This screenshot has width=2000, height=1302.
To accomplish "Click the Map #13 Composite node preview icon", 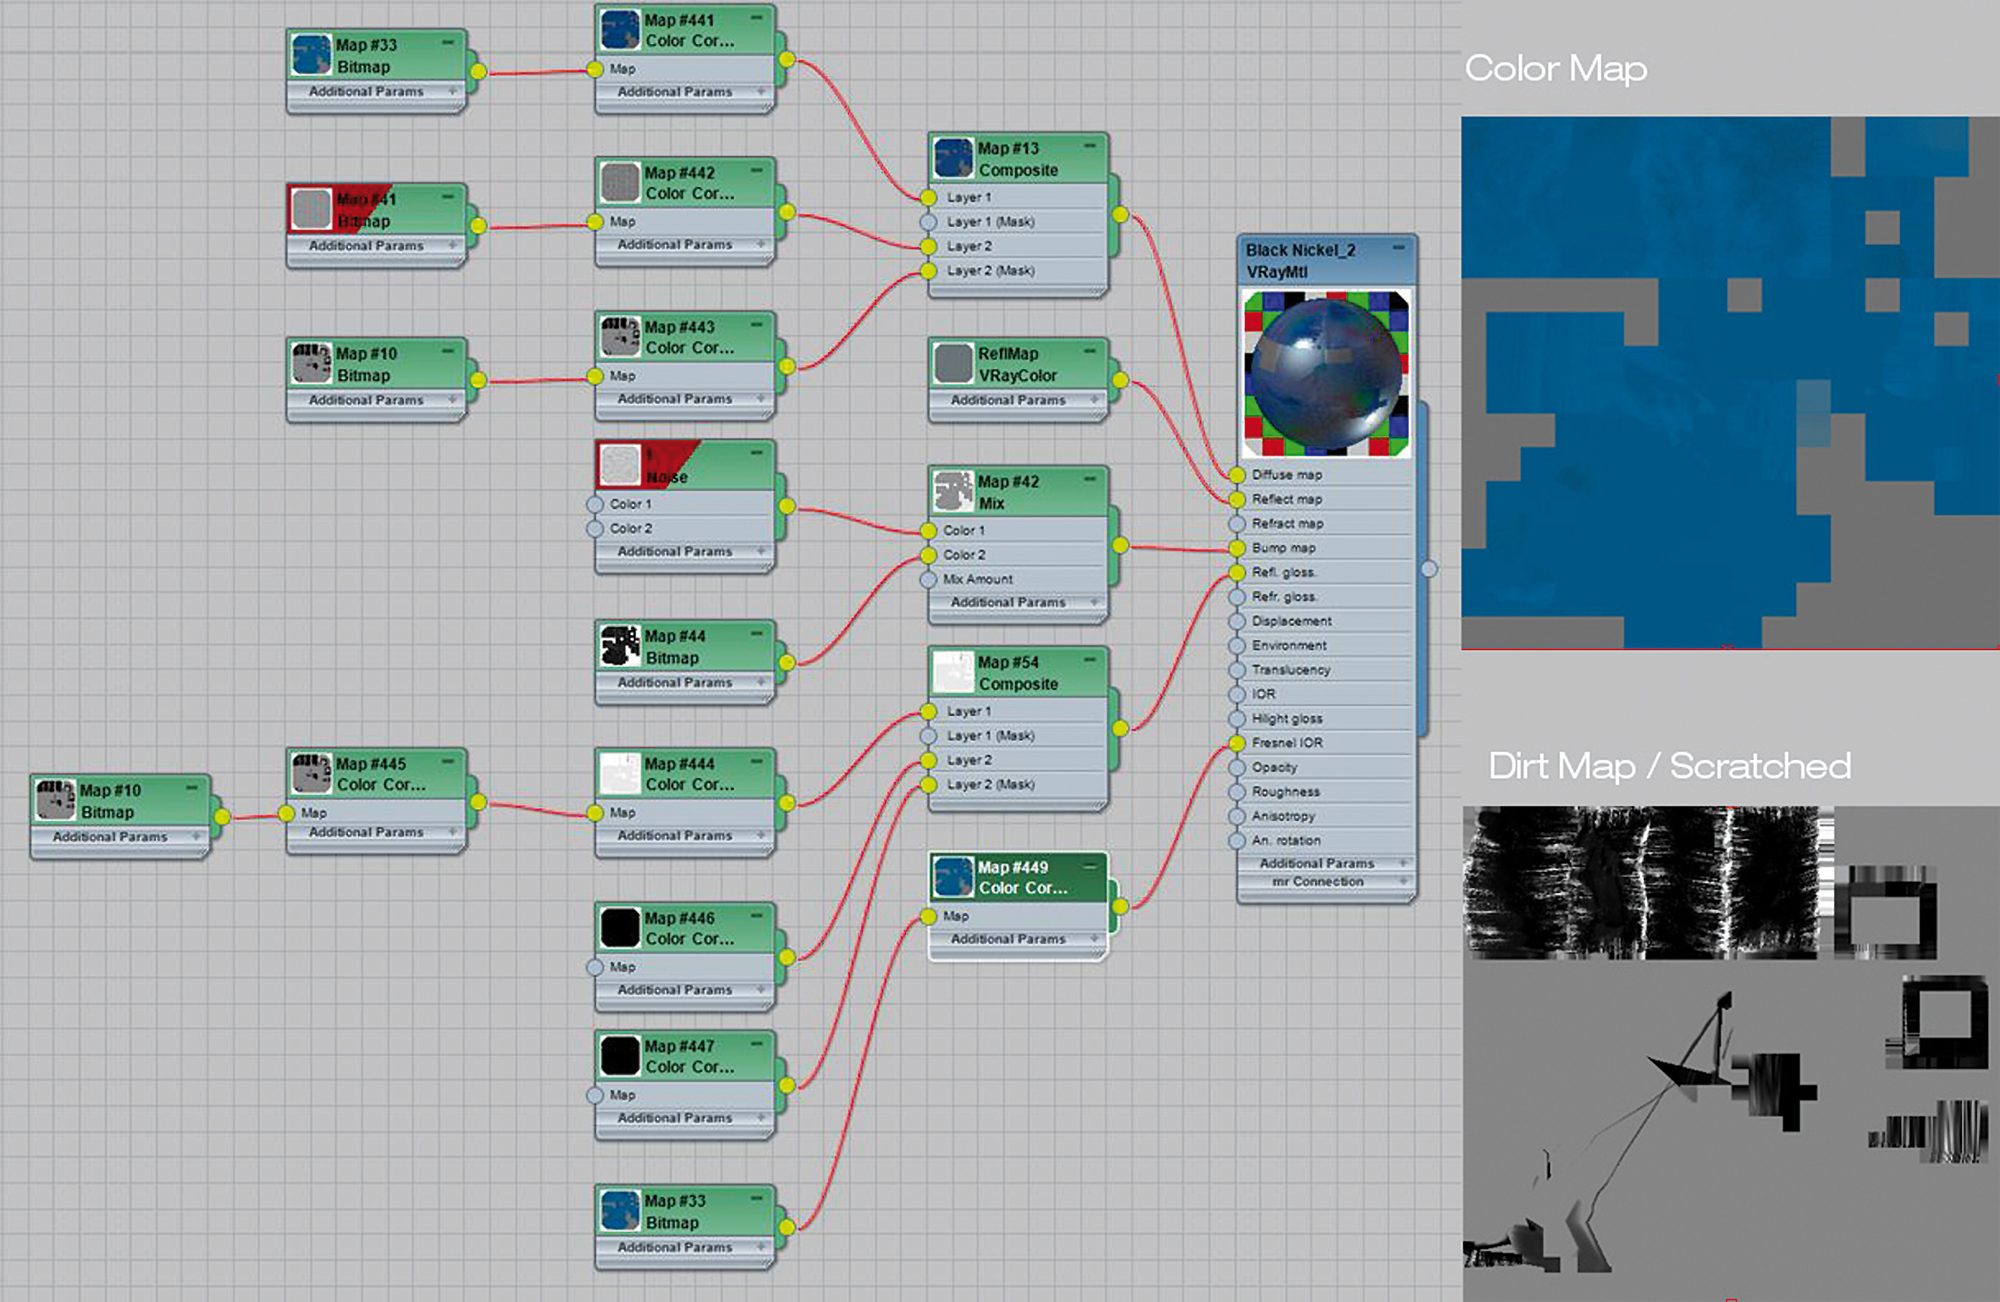I will click(x=953, y=158).
